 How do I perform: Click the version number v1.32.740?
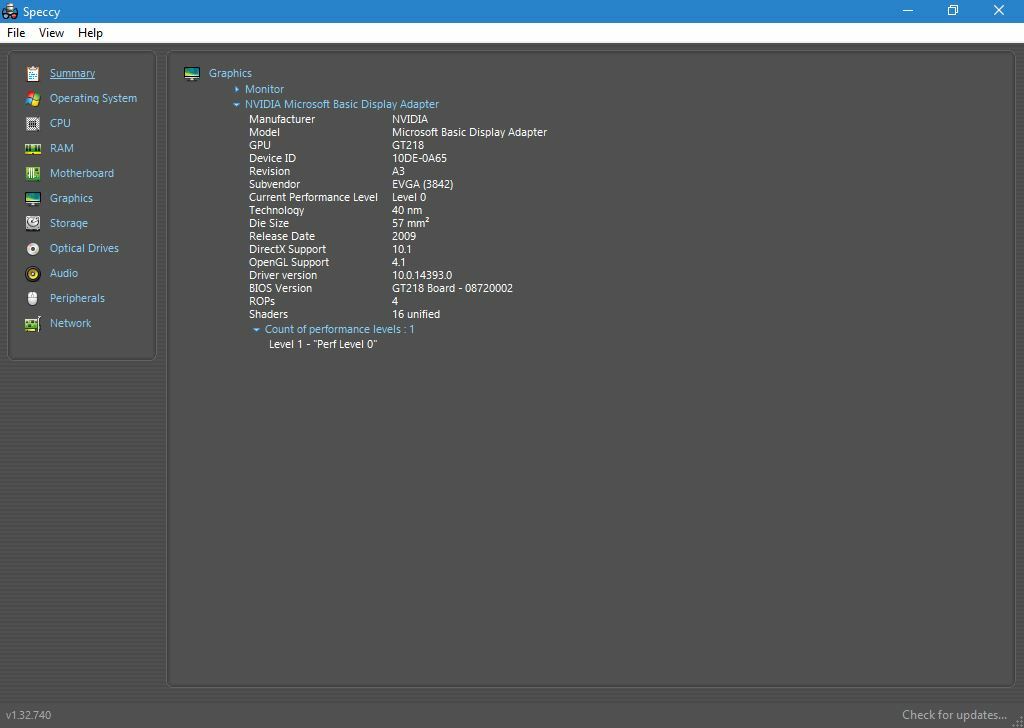pos(28,715)
